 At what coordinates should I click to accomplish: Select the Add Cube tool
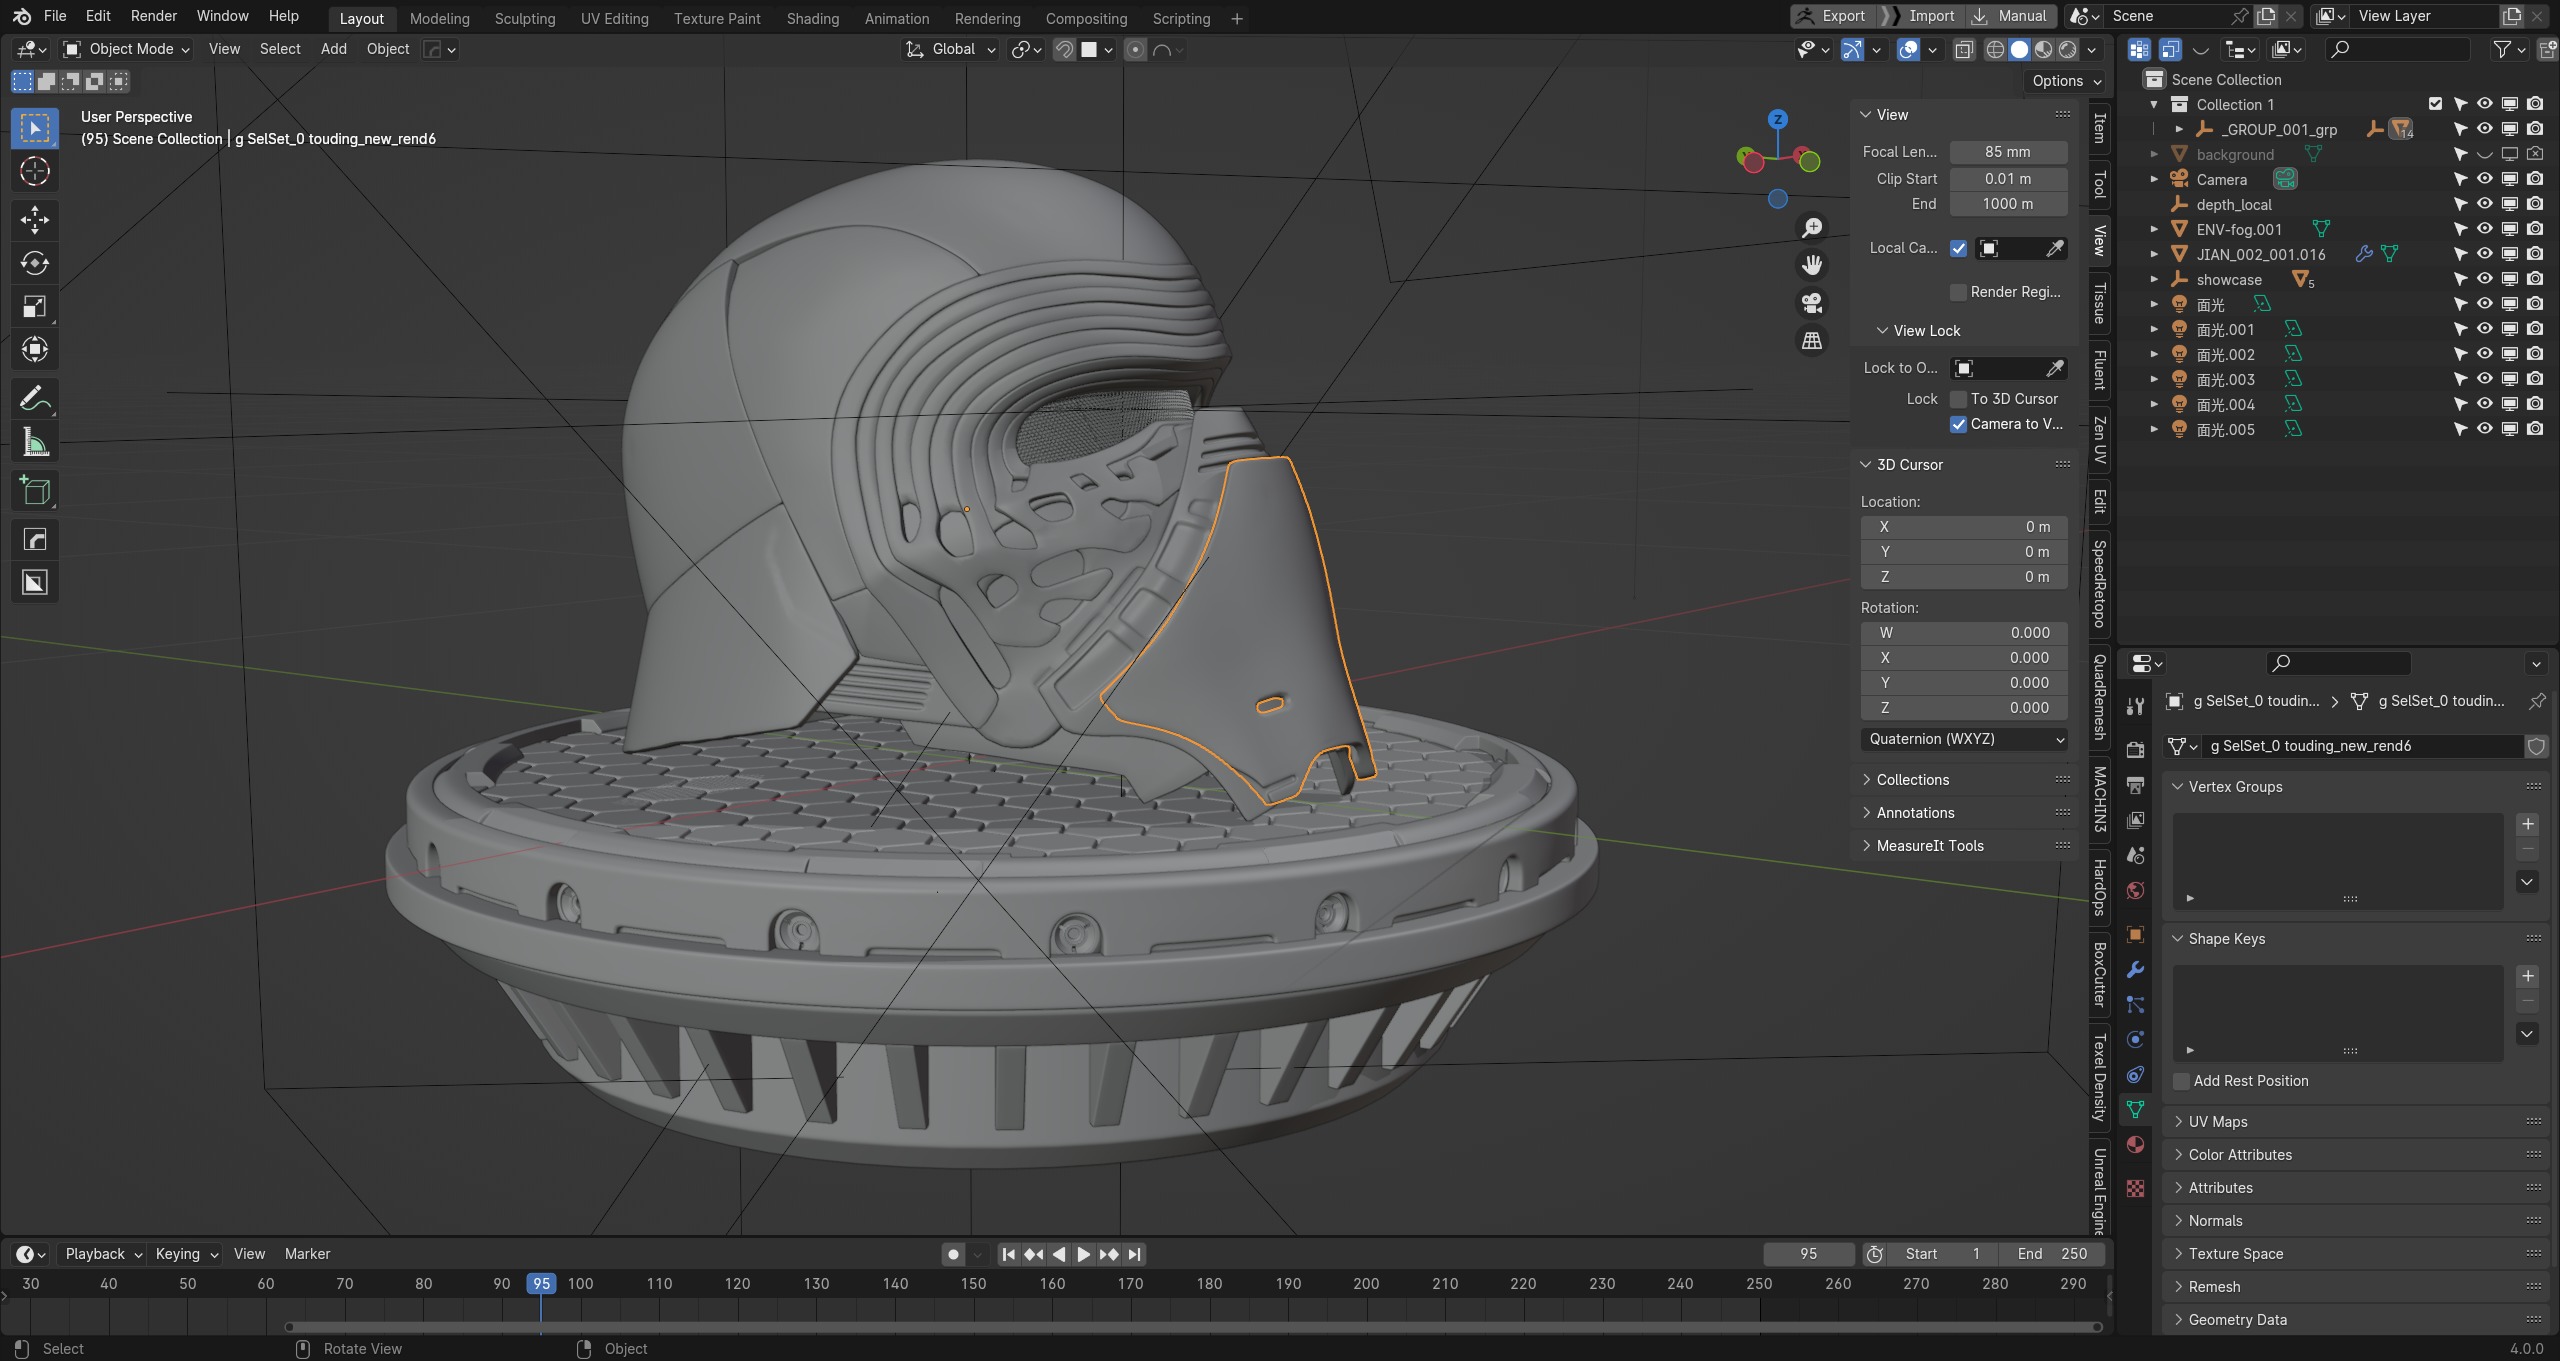tap(35, 491)
